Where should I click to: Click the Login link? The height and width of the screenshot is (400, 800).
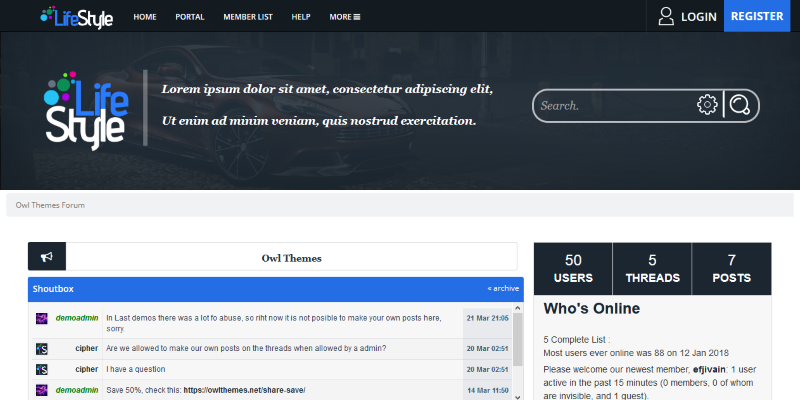[698, 17]
